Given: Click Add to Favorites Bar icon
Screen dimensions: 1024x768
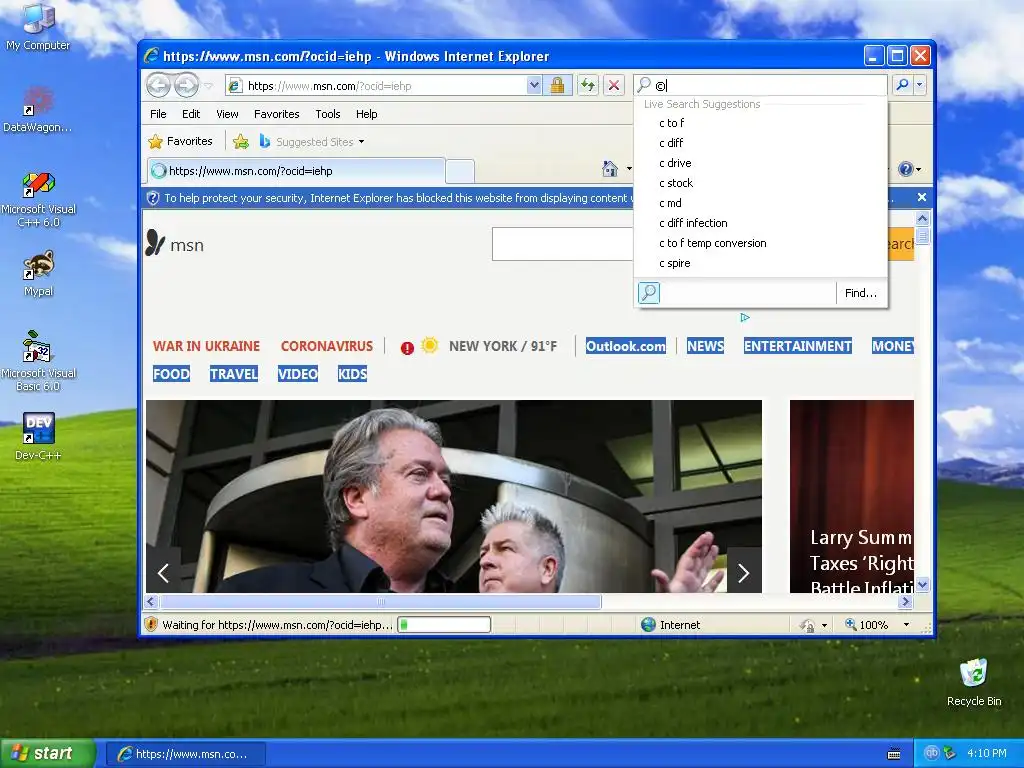Looking at the screenshot, I should tap(241, 142).
